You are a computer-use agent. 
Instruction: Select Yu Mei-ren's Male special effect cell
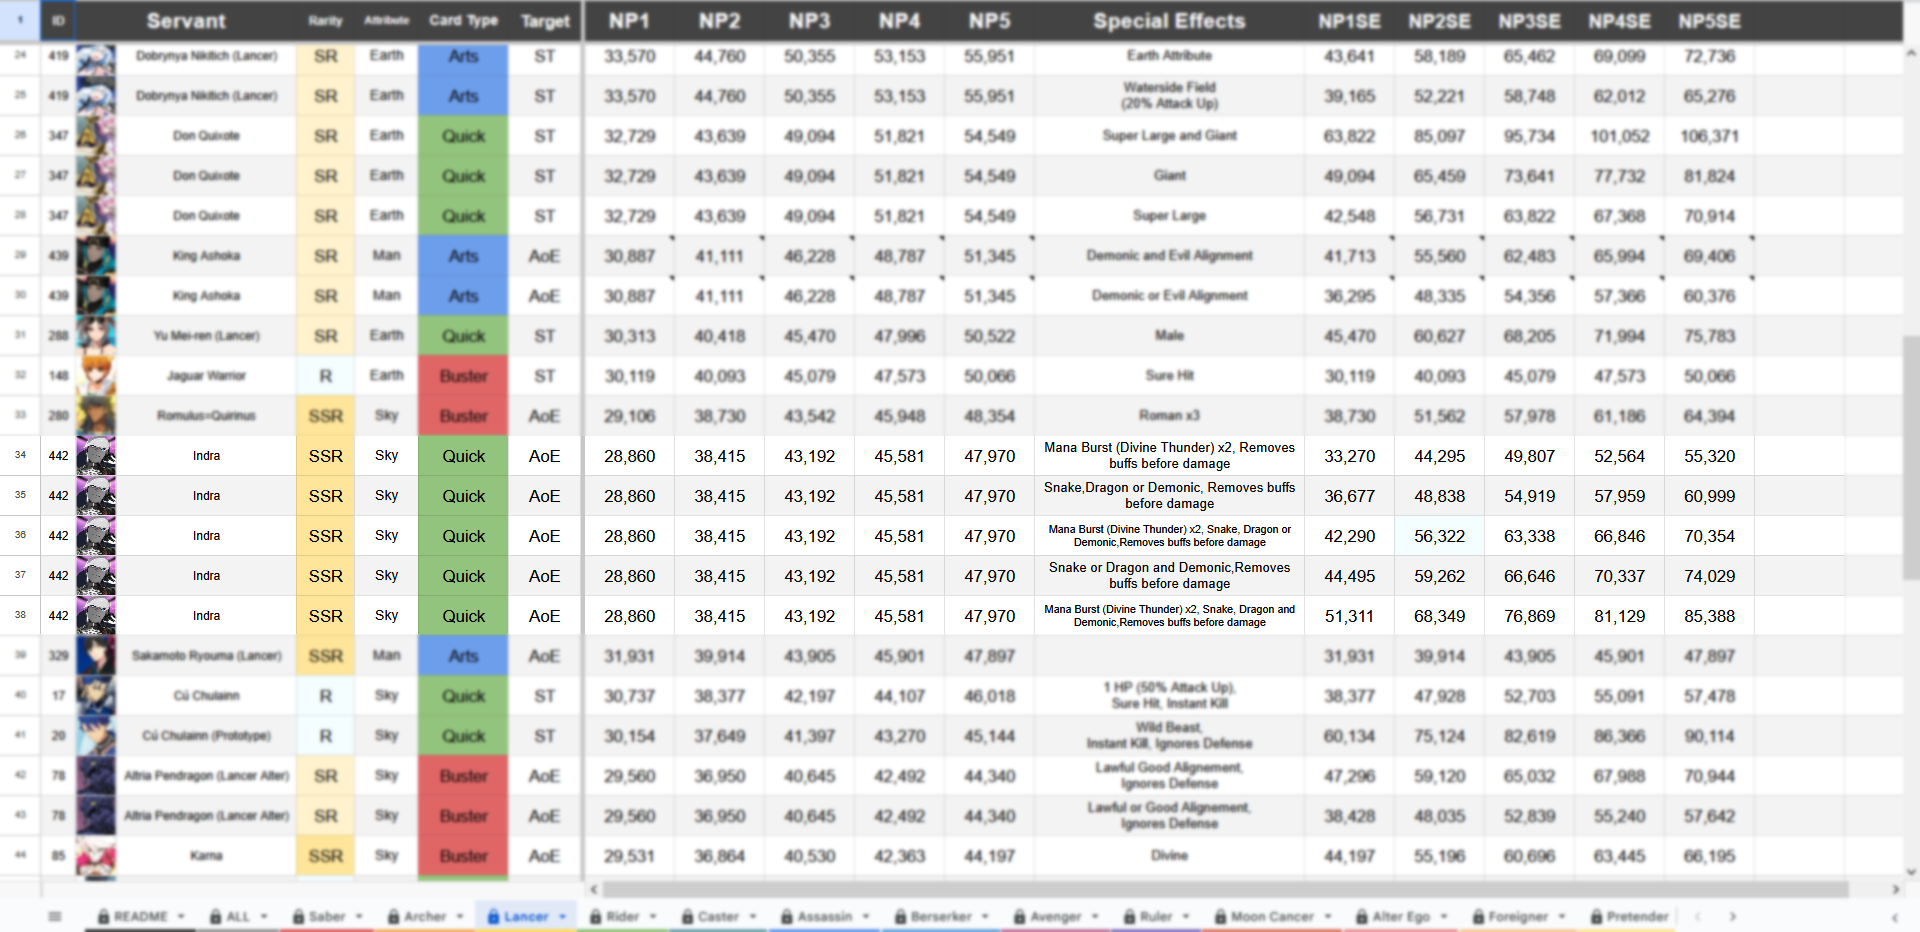point(1169,336)
